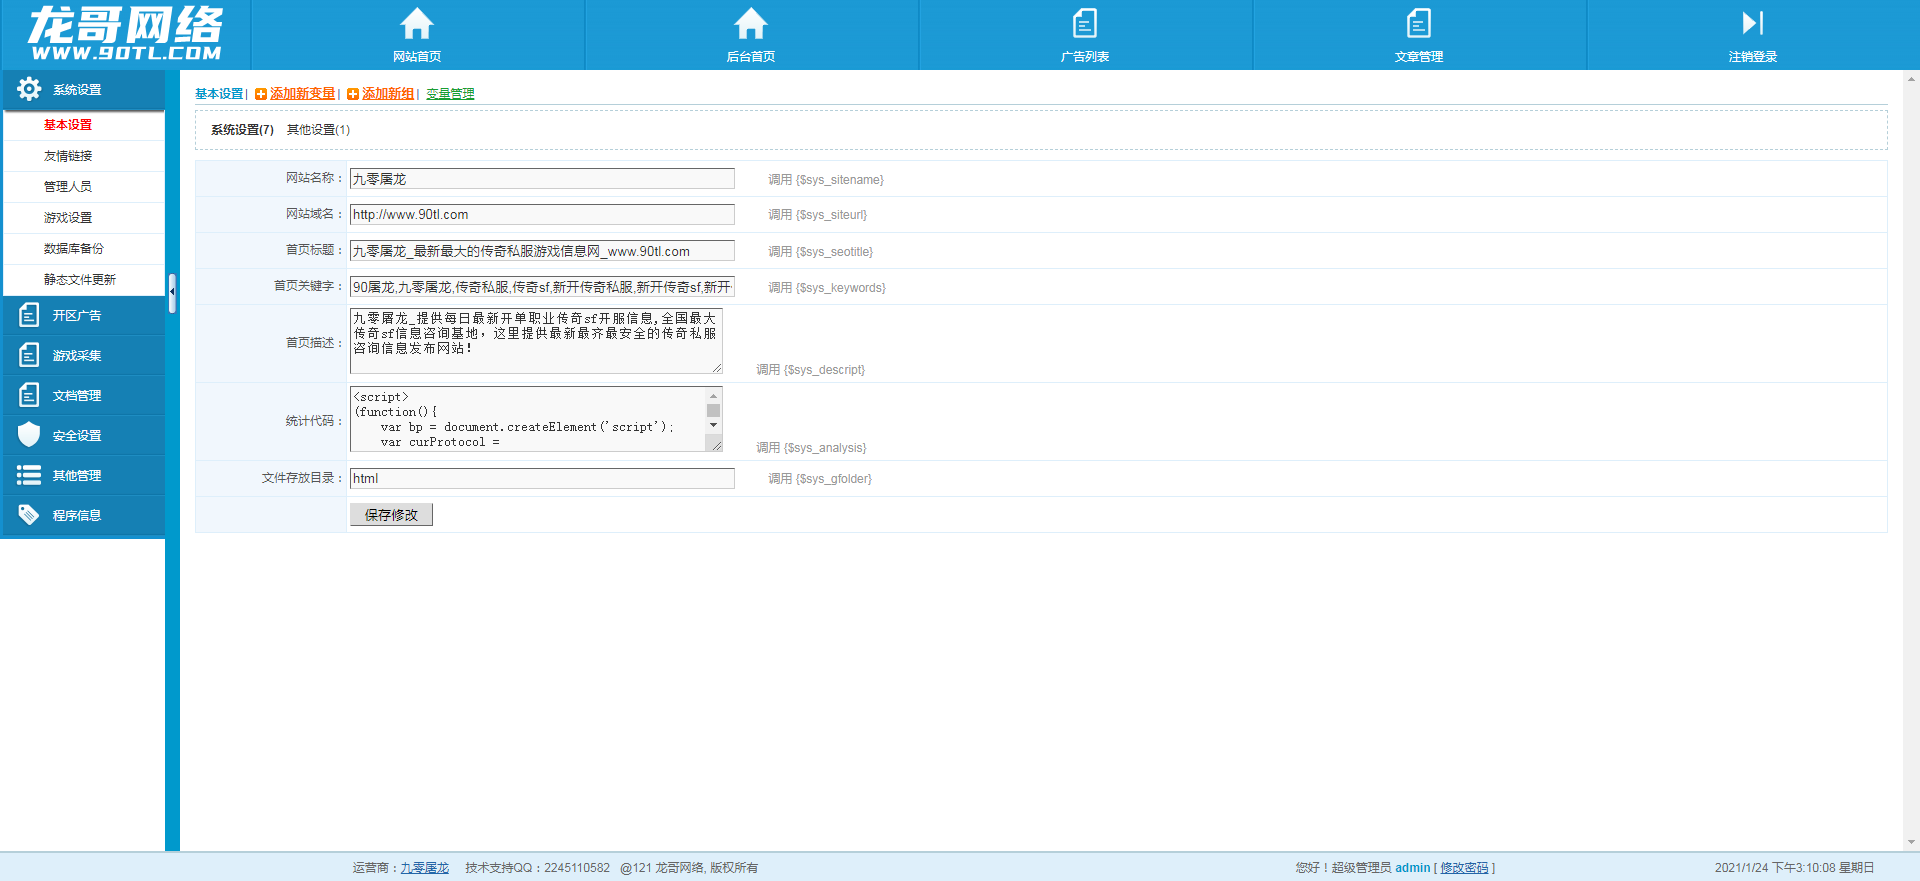1920x881 pixels.
Task: Switch to the 其他设置(1) tab
Action: pos(318,130)
